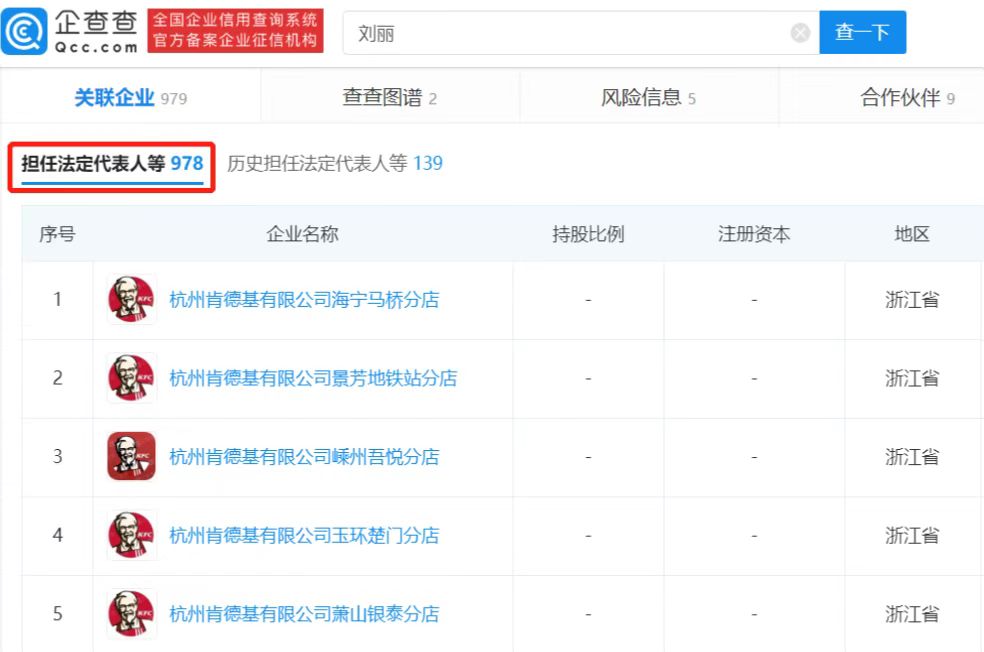984x652 pixels.
Task: Click 浙江省 in the 萧山银泰分店 row
Action: coord(912,614)
